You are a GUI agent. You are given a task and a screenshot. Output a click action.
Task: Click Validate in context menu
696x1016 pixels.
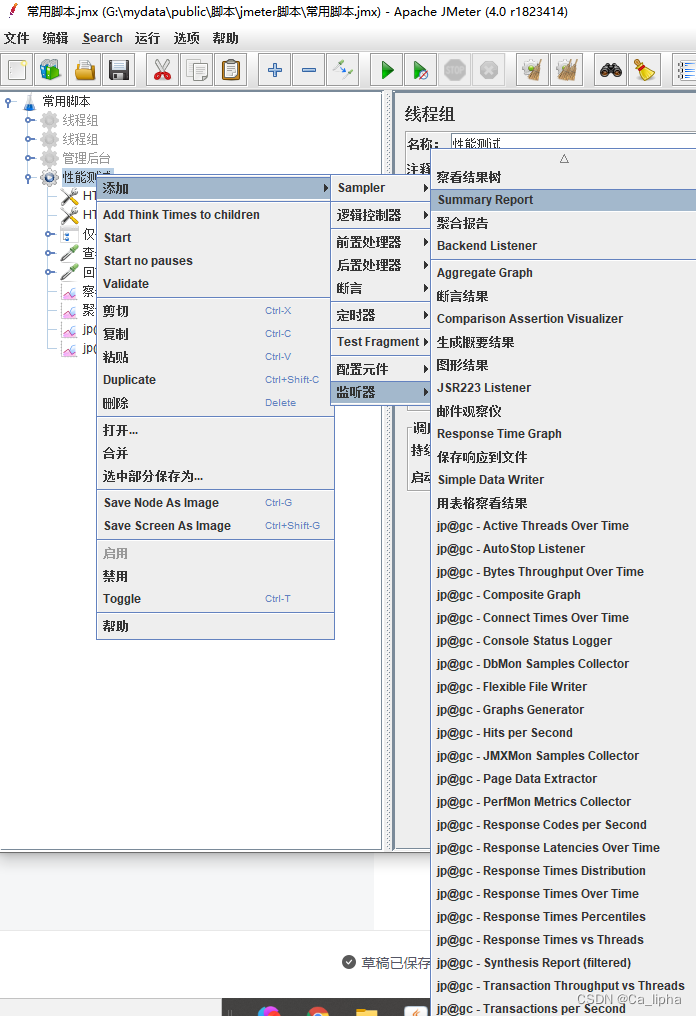pyautogui.click(x=215, y=284)
